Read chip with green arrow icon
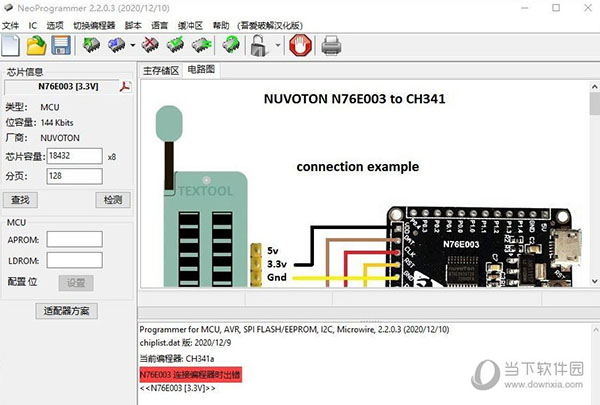Screen dimensions: 600x405 pos(91,45)
